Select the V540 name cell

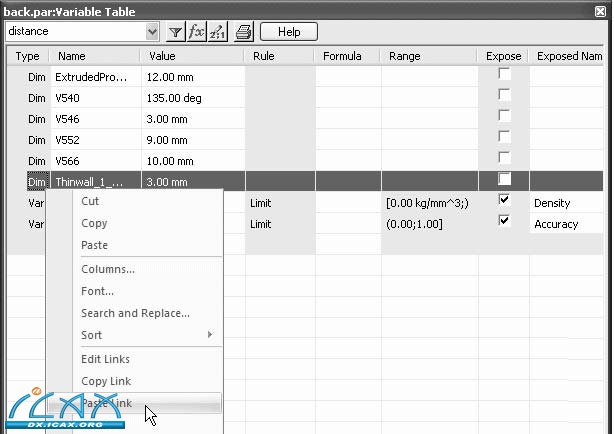tap(96, 98)
